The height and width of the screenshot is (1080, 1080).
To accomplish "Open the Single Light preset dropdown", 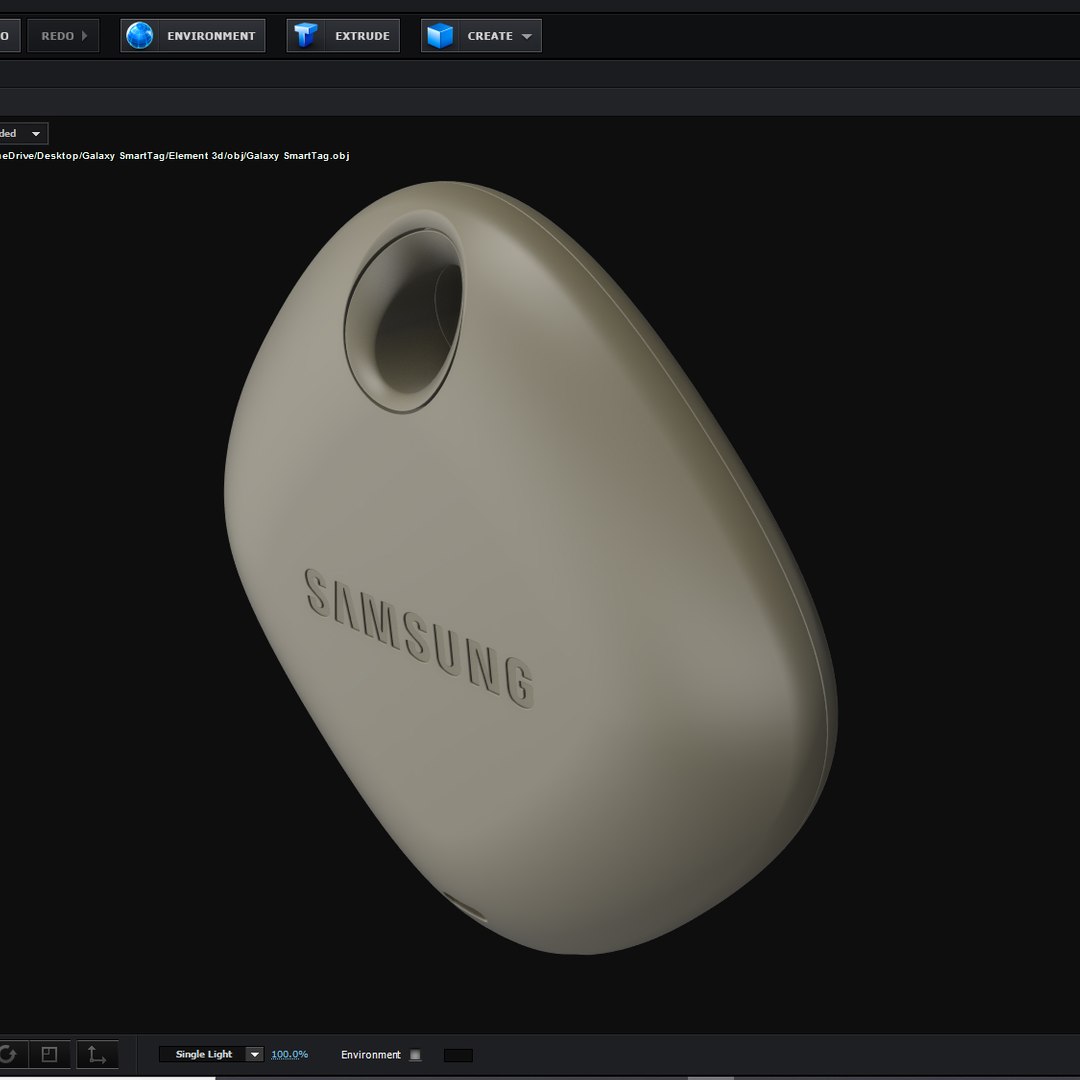I will (x=211, y=1055).
